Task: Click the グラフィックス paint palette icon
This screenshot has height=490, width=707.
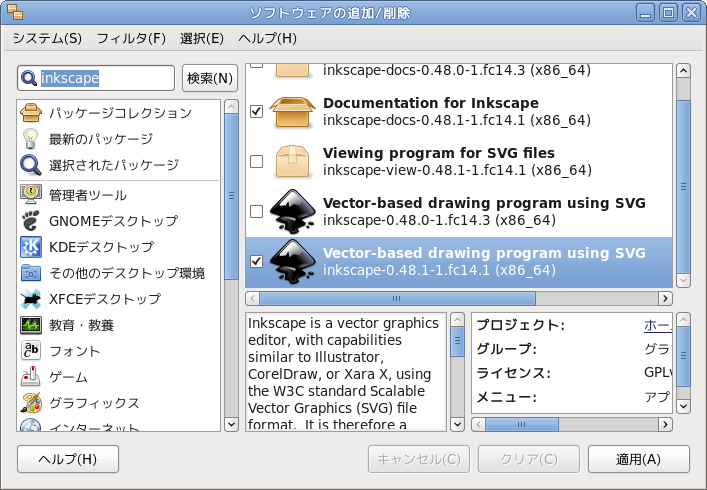Action: 31,403
